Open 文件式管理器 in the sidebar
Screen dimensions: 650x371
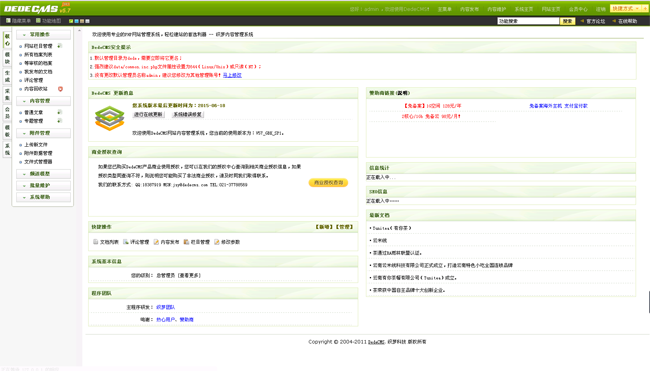pos(38,162)
